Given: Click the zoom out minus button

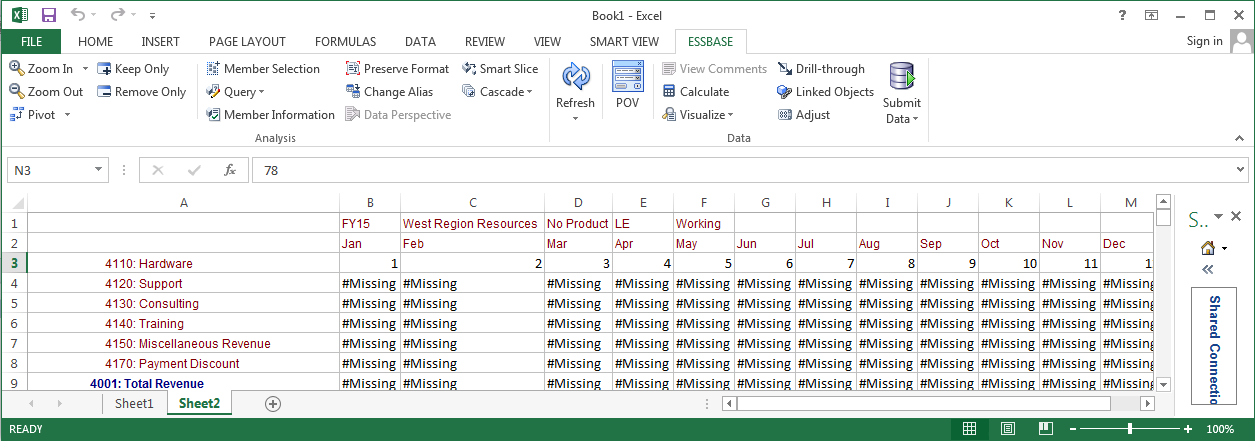Looking at the screenshot, I should 1075,429.
